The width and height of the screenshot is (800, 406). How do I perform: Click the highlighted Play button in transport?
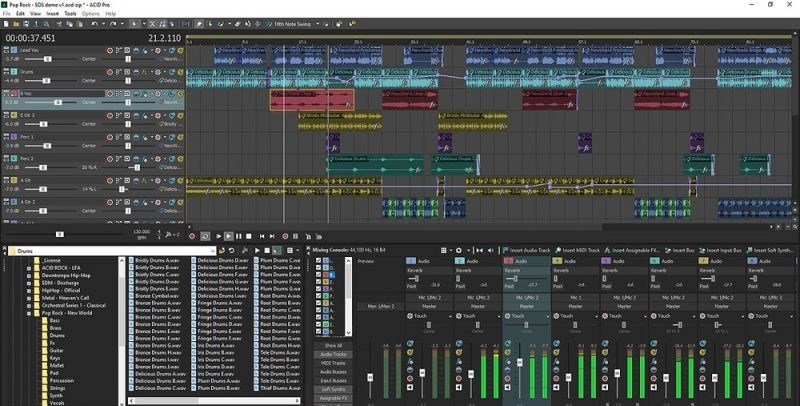click(229, 236)
